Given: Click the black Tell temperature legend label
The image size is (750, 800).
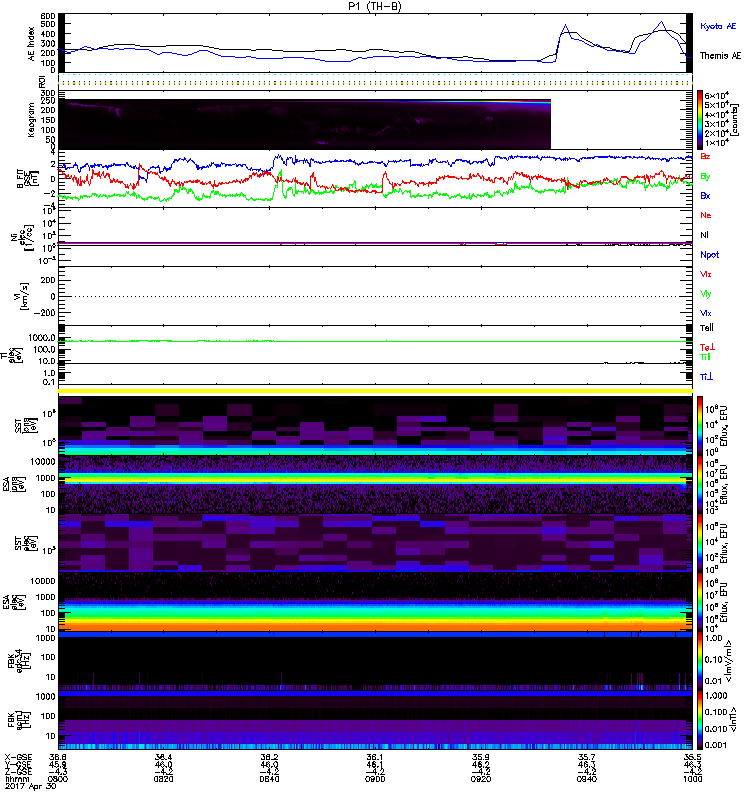Looking at the screenshot, I should pos(707,328).
